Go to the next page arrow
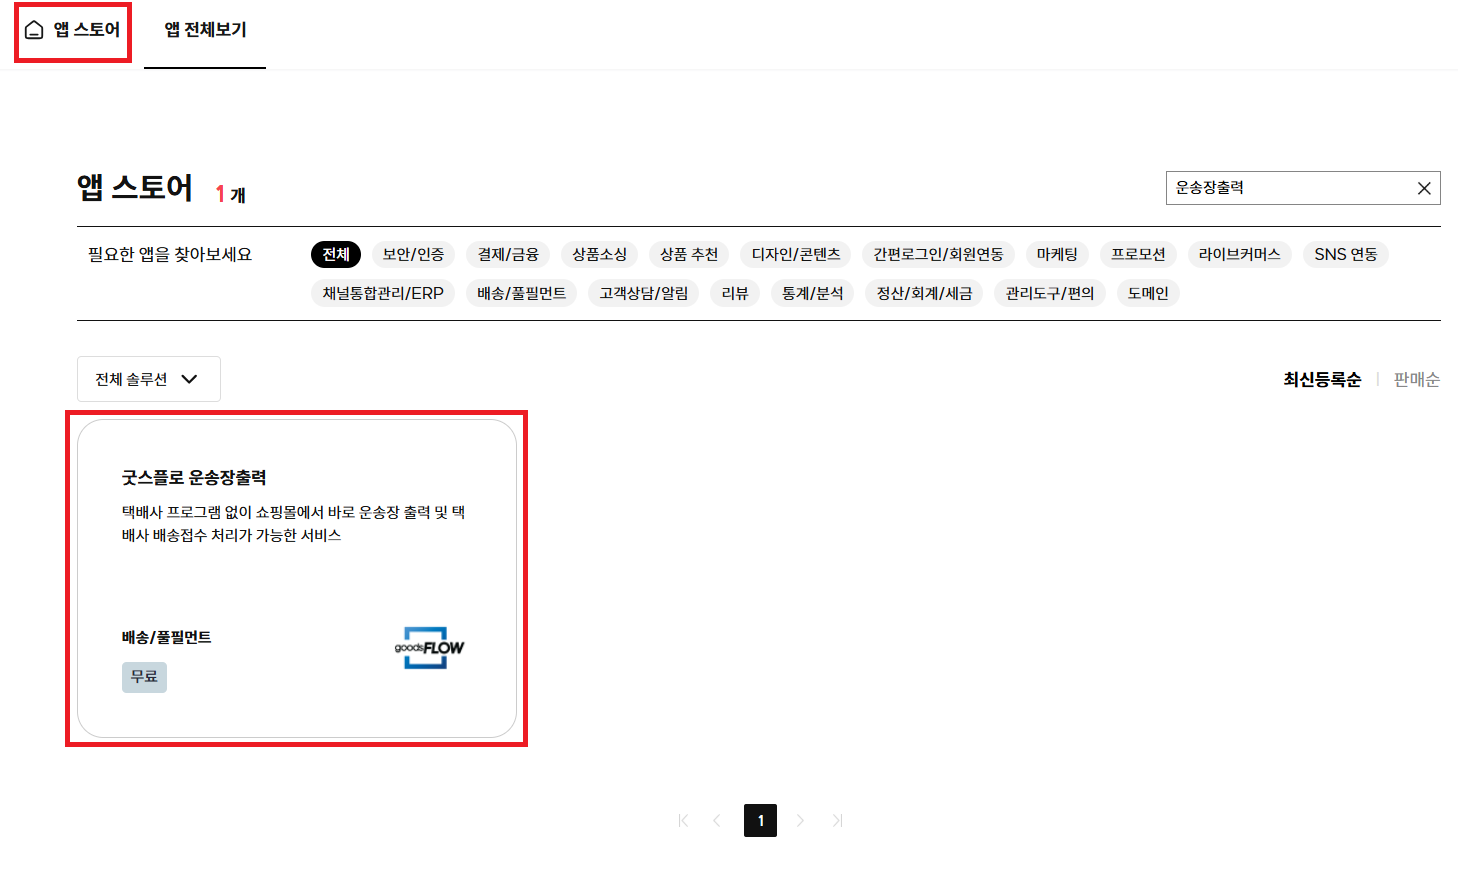The width and height of the screenshot is (1458, 878). pos(800,821)
